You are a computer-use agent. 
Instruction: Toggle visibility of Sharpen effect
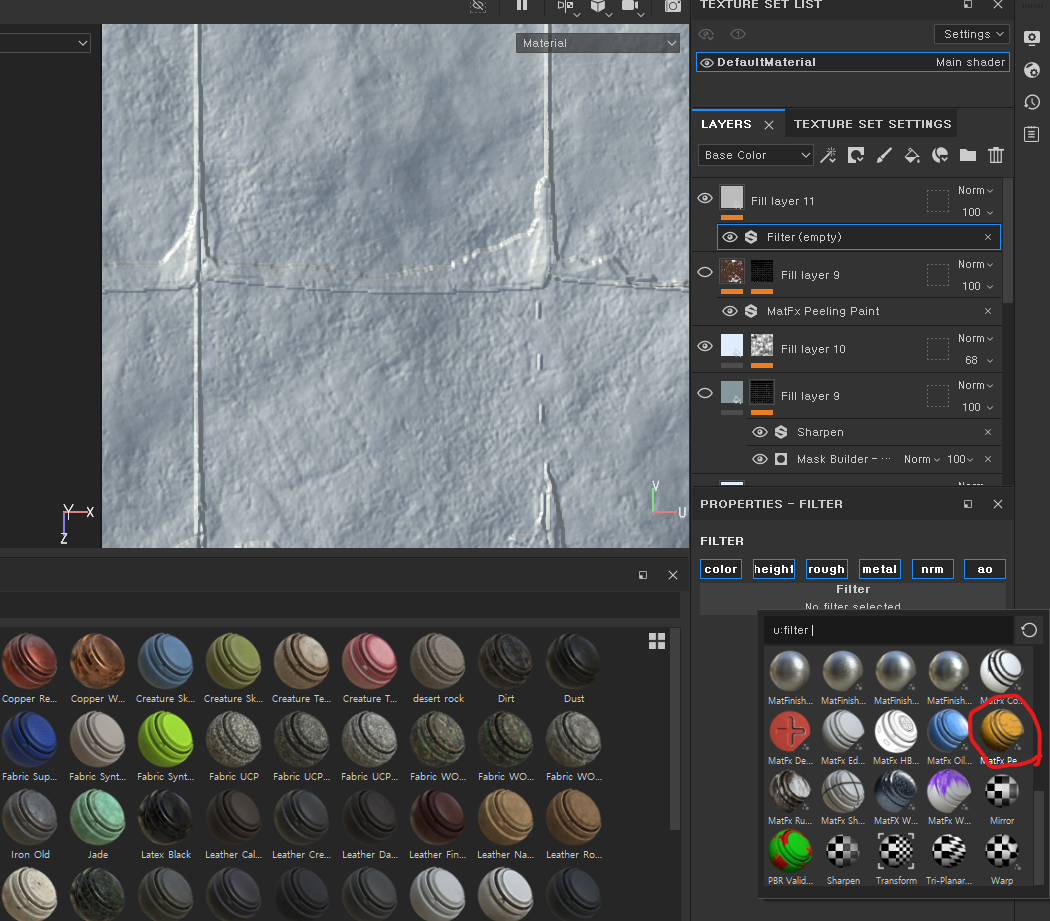[x=759, y=432]
